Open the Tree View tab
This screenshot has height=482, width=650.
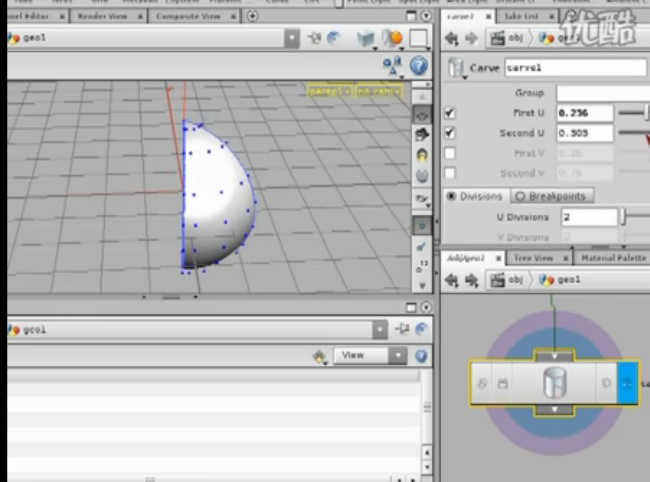click(x=532, y=258)
